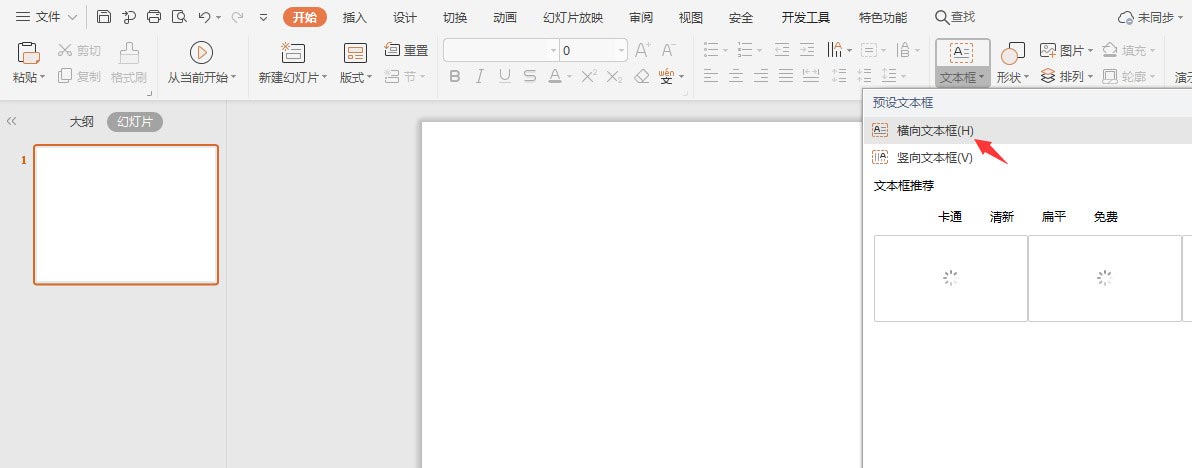Switch to the 设计 tab
Screen dimensions: 1192x468
point(405,17)
